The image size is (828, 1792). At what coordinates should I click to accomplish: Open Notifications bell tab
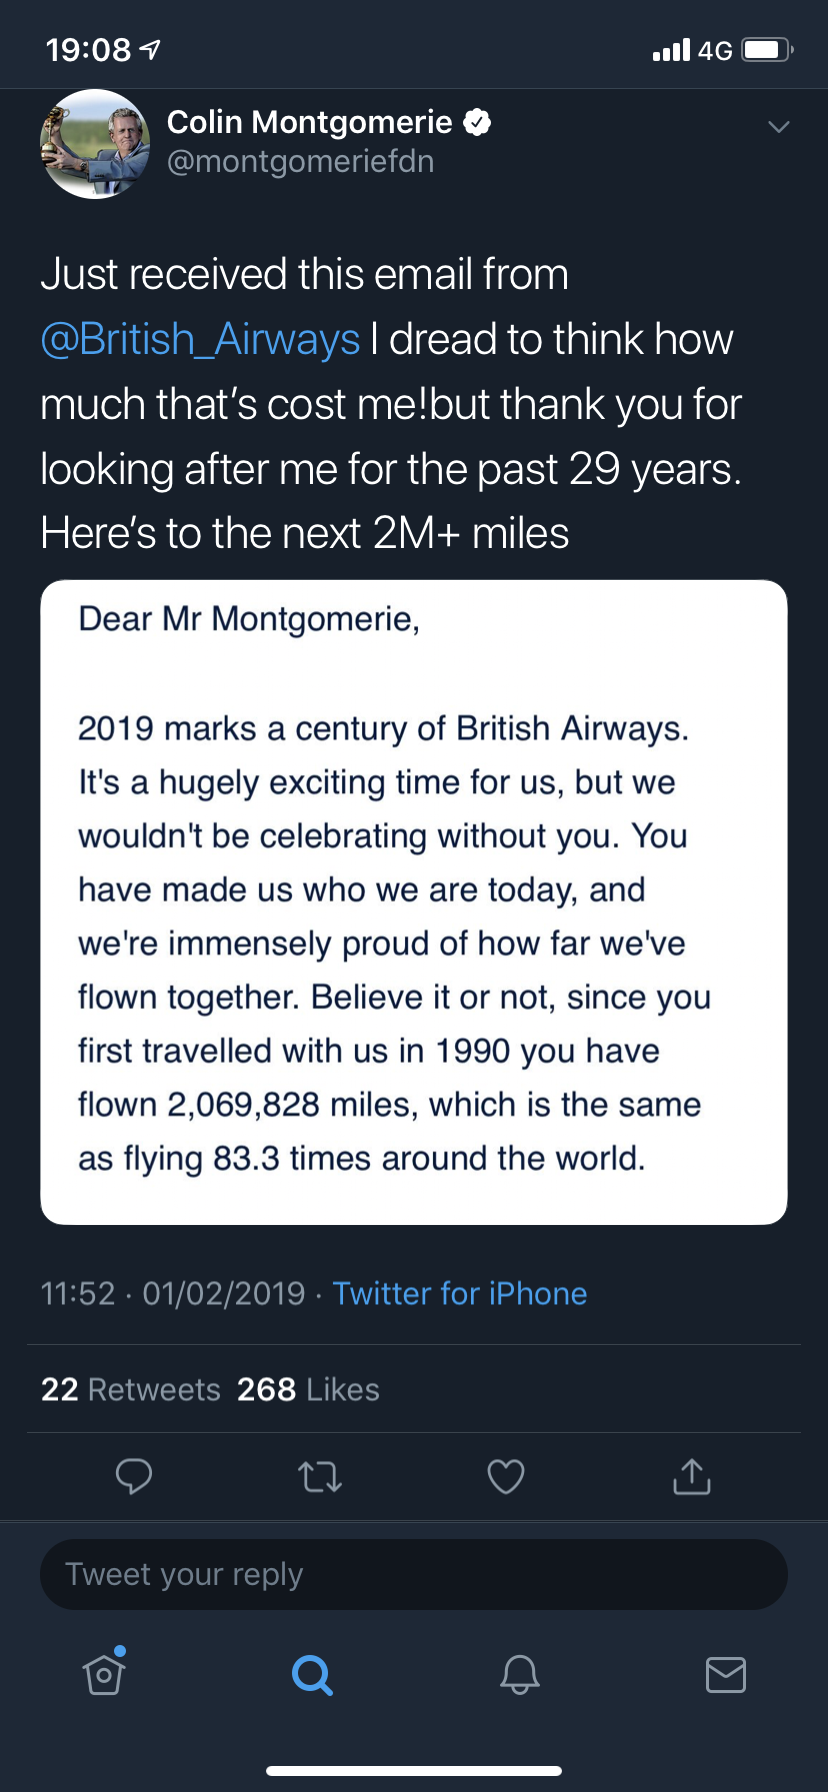(x=520, y=1674)
